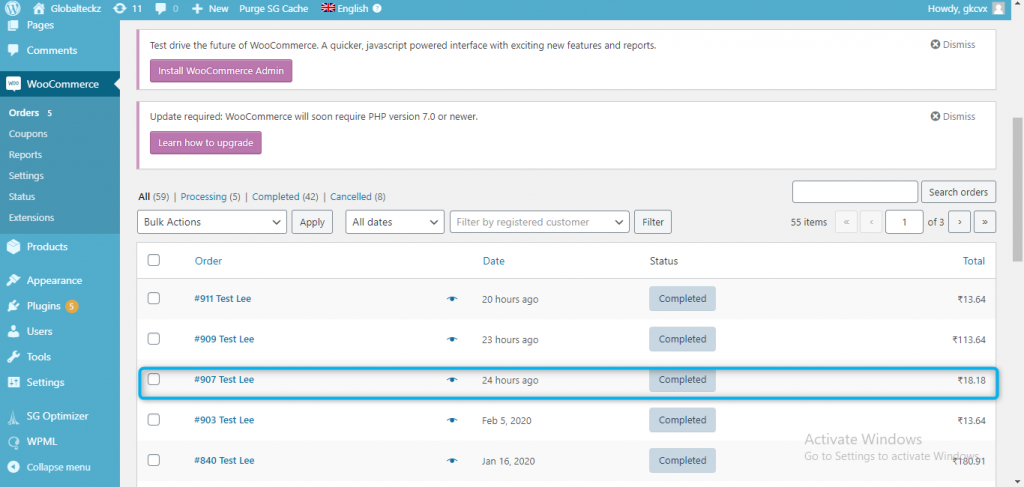This screenshot has height=487, width=1024.
Task: Go to next page of orders
Action: point(959,222)
